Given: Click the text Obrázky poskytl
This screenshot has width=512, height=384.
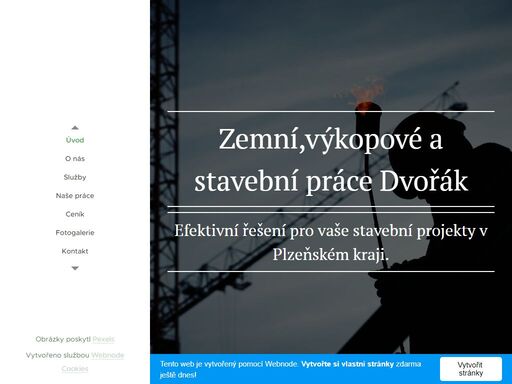Looking at the screenshot, I should click(63, 339).
